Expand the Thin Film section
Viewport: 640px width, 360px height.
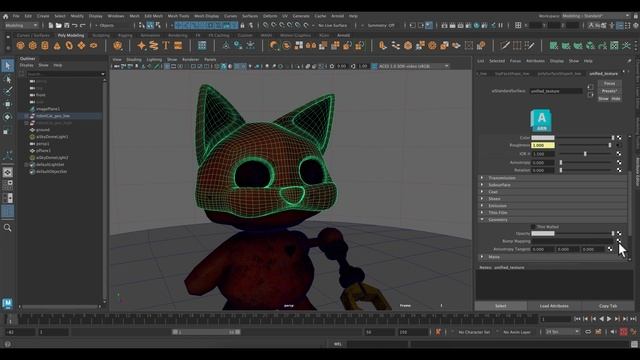(553, 213)
